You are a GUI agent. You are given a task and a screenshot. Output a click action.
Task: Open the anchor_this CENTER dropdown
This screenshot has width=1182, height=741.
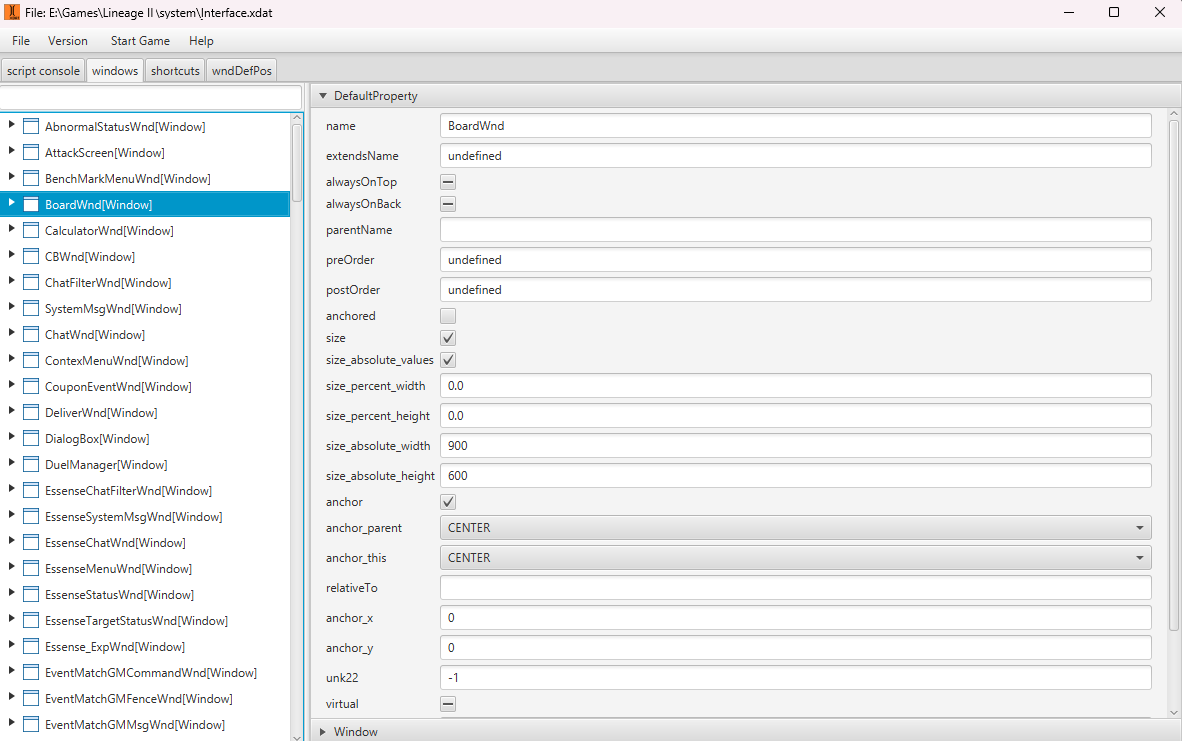point(795,558)
